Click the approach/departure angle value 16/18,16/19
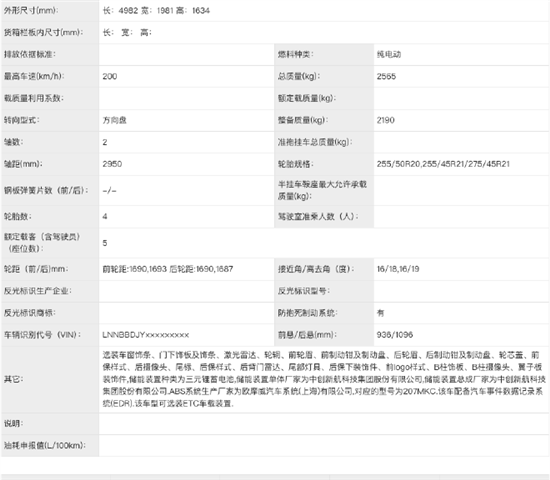The width and height of the screenshot is (550, 480). (398, 269)
